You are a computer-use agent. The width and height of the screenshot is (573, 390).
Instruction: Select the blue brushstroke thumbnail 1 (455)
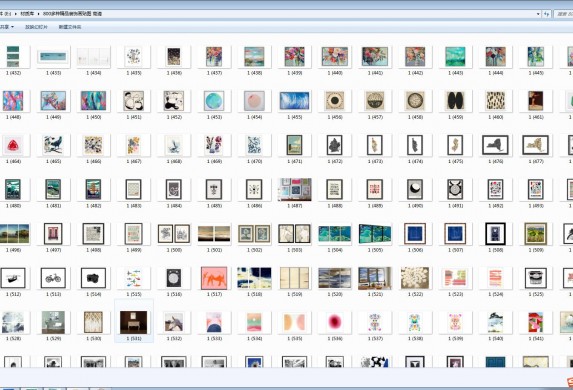point(295,101)
